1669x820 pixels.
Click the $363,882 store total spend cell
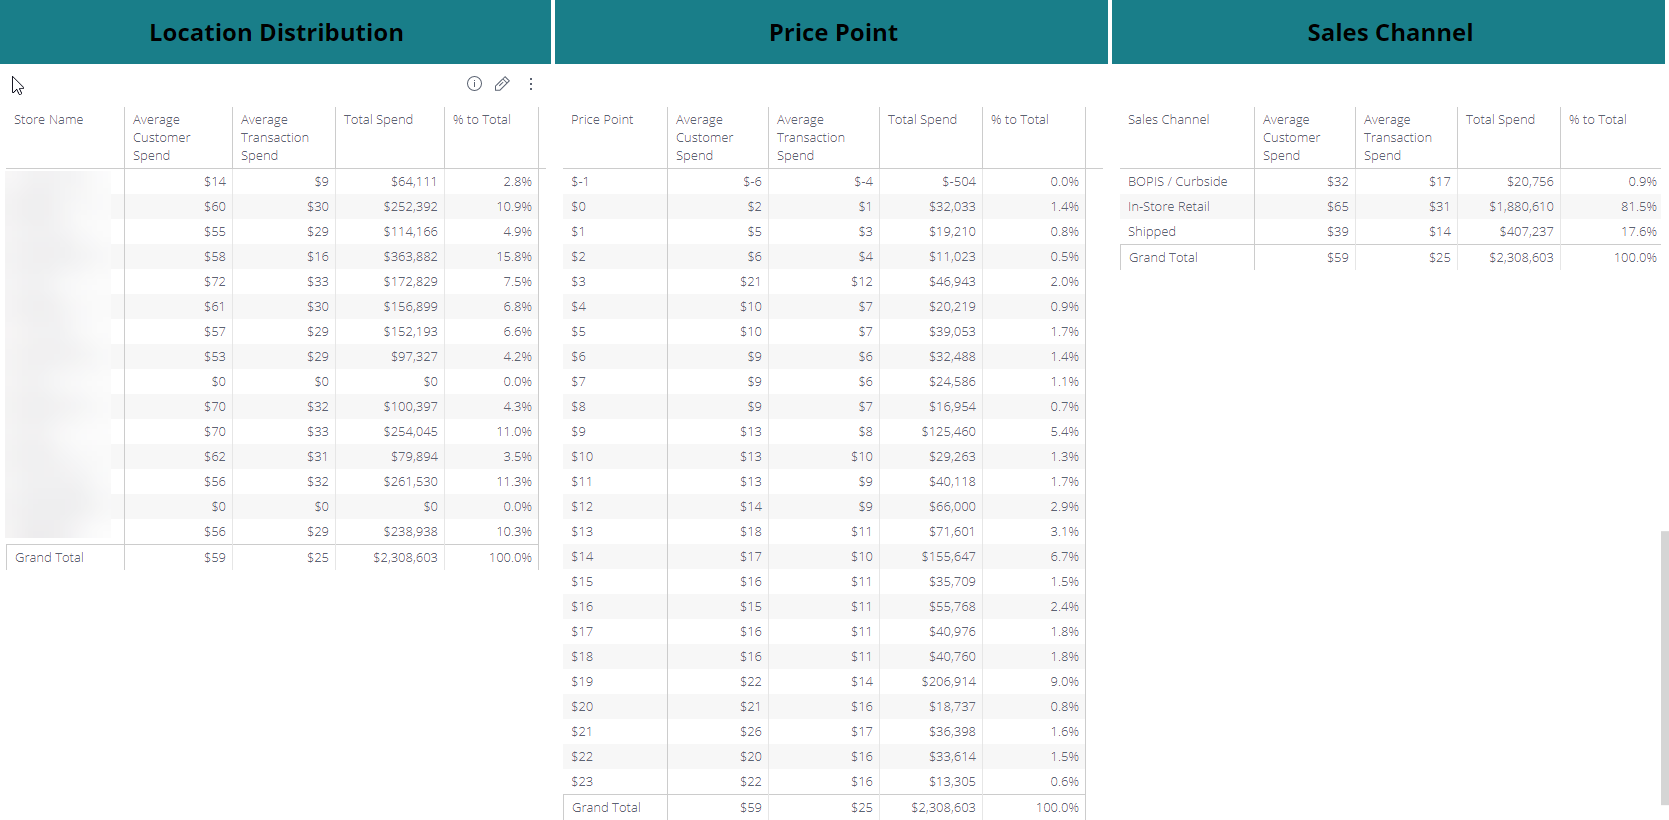(x=410, y=257)
